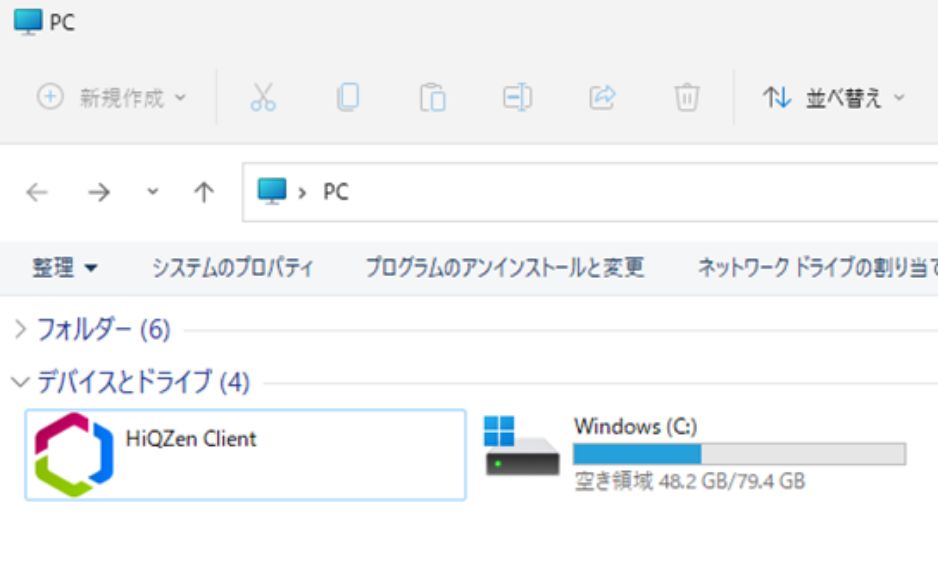Click the 空き領域 48.2 GB/79.4 GB text
This screenshot has width=938, height=580.
click(690, 481)
